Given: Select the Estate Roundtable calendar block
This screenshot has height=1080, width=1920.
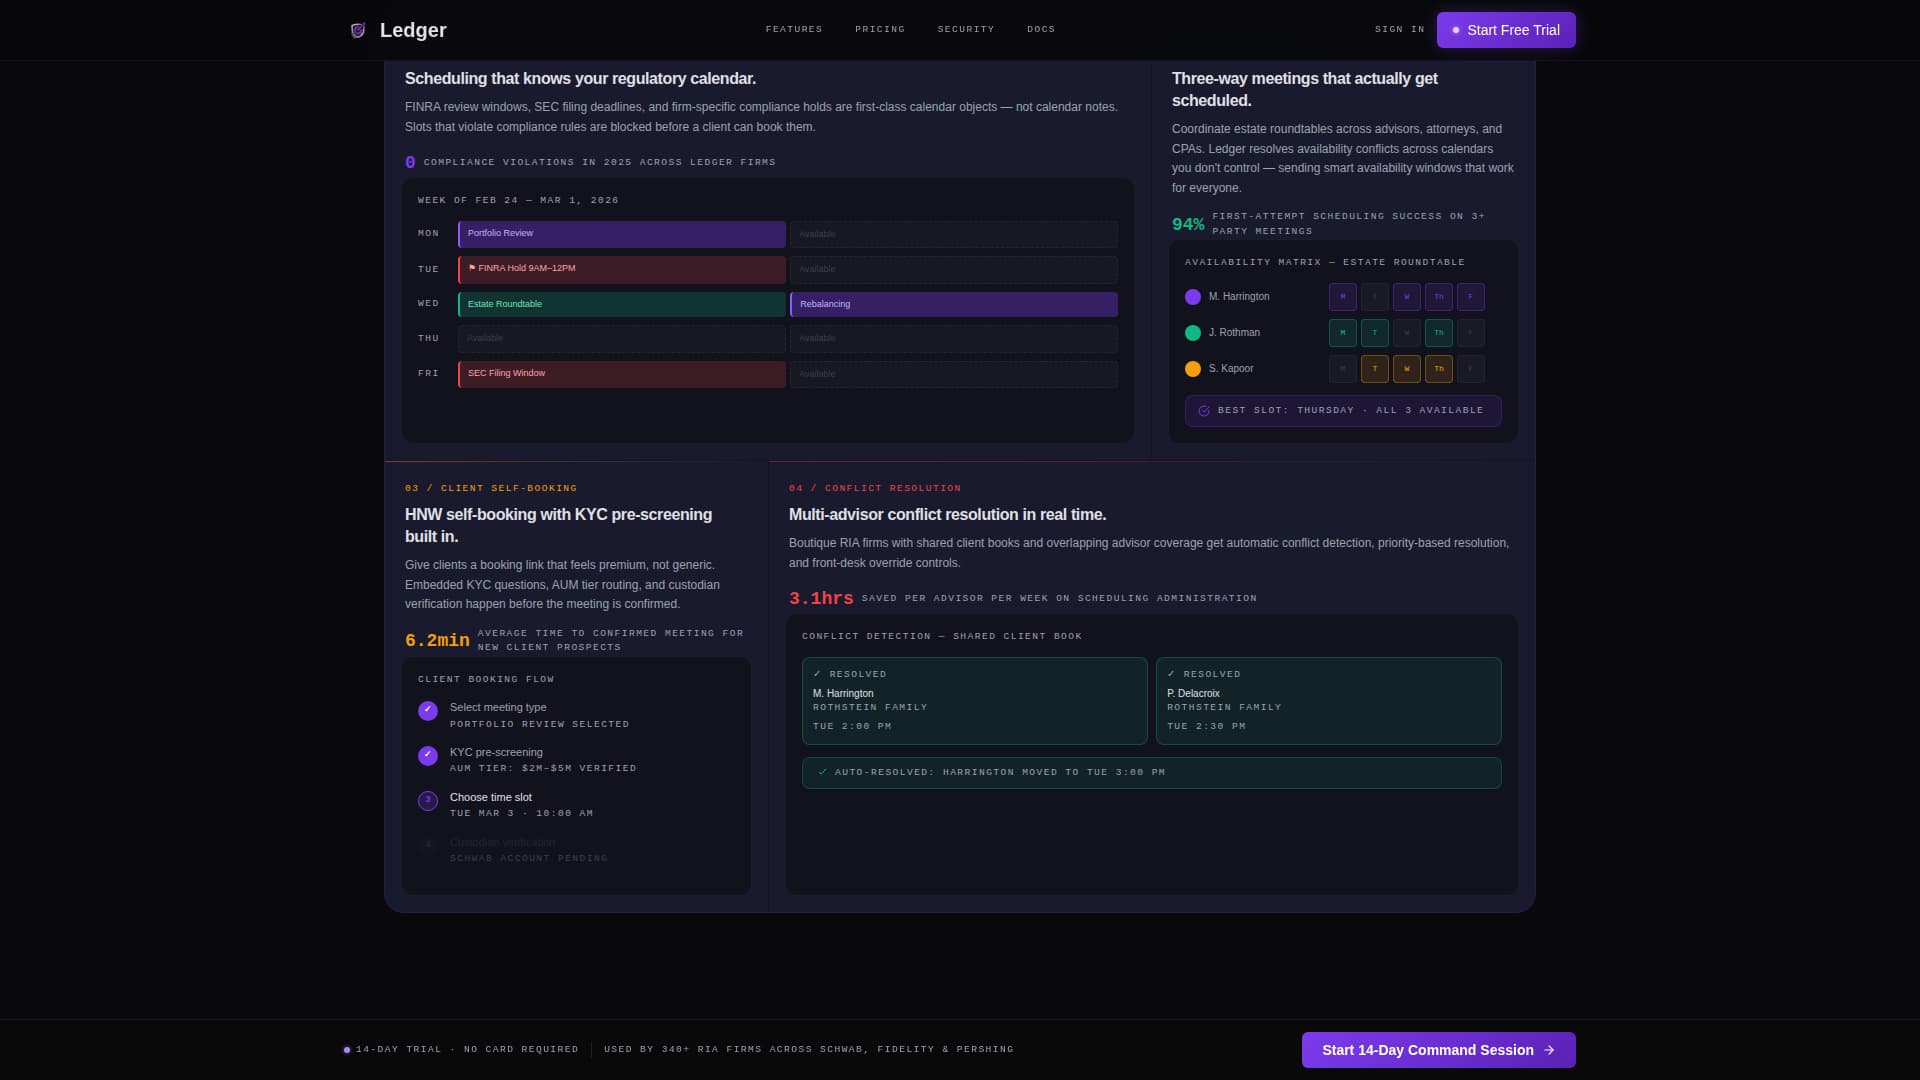Looking at the screenshot, I should pyautogui.click(x=622, y=304).
